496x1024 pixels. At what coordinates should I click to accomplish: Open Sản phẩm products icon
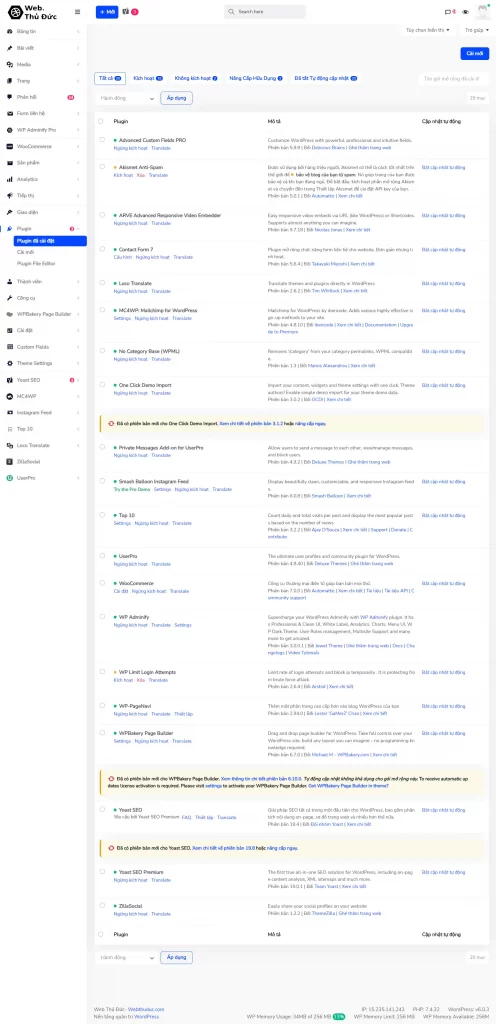10,163
